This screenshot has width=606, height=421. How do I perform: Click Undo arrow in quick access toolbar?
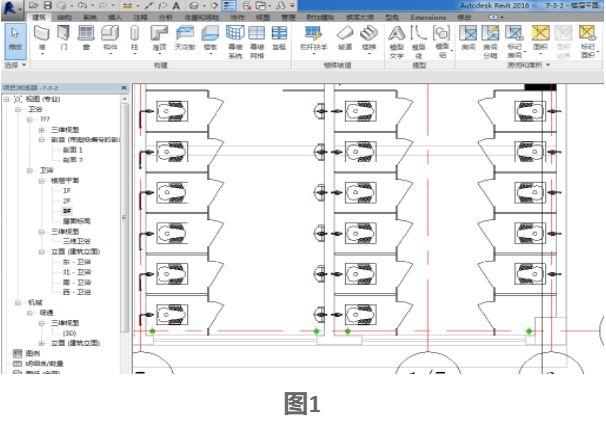(82, 5)
